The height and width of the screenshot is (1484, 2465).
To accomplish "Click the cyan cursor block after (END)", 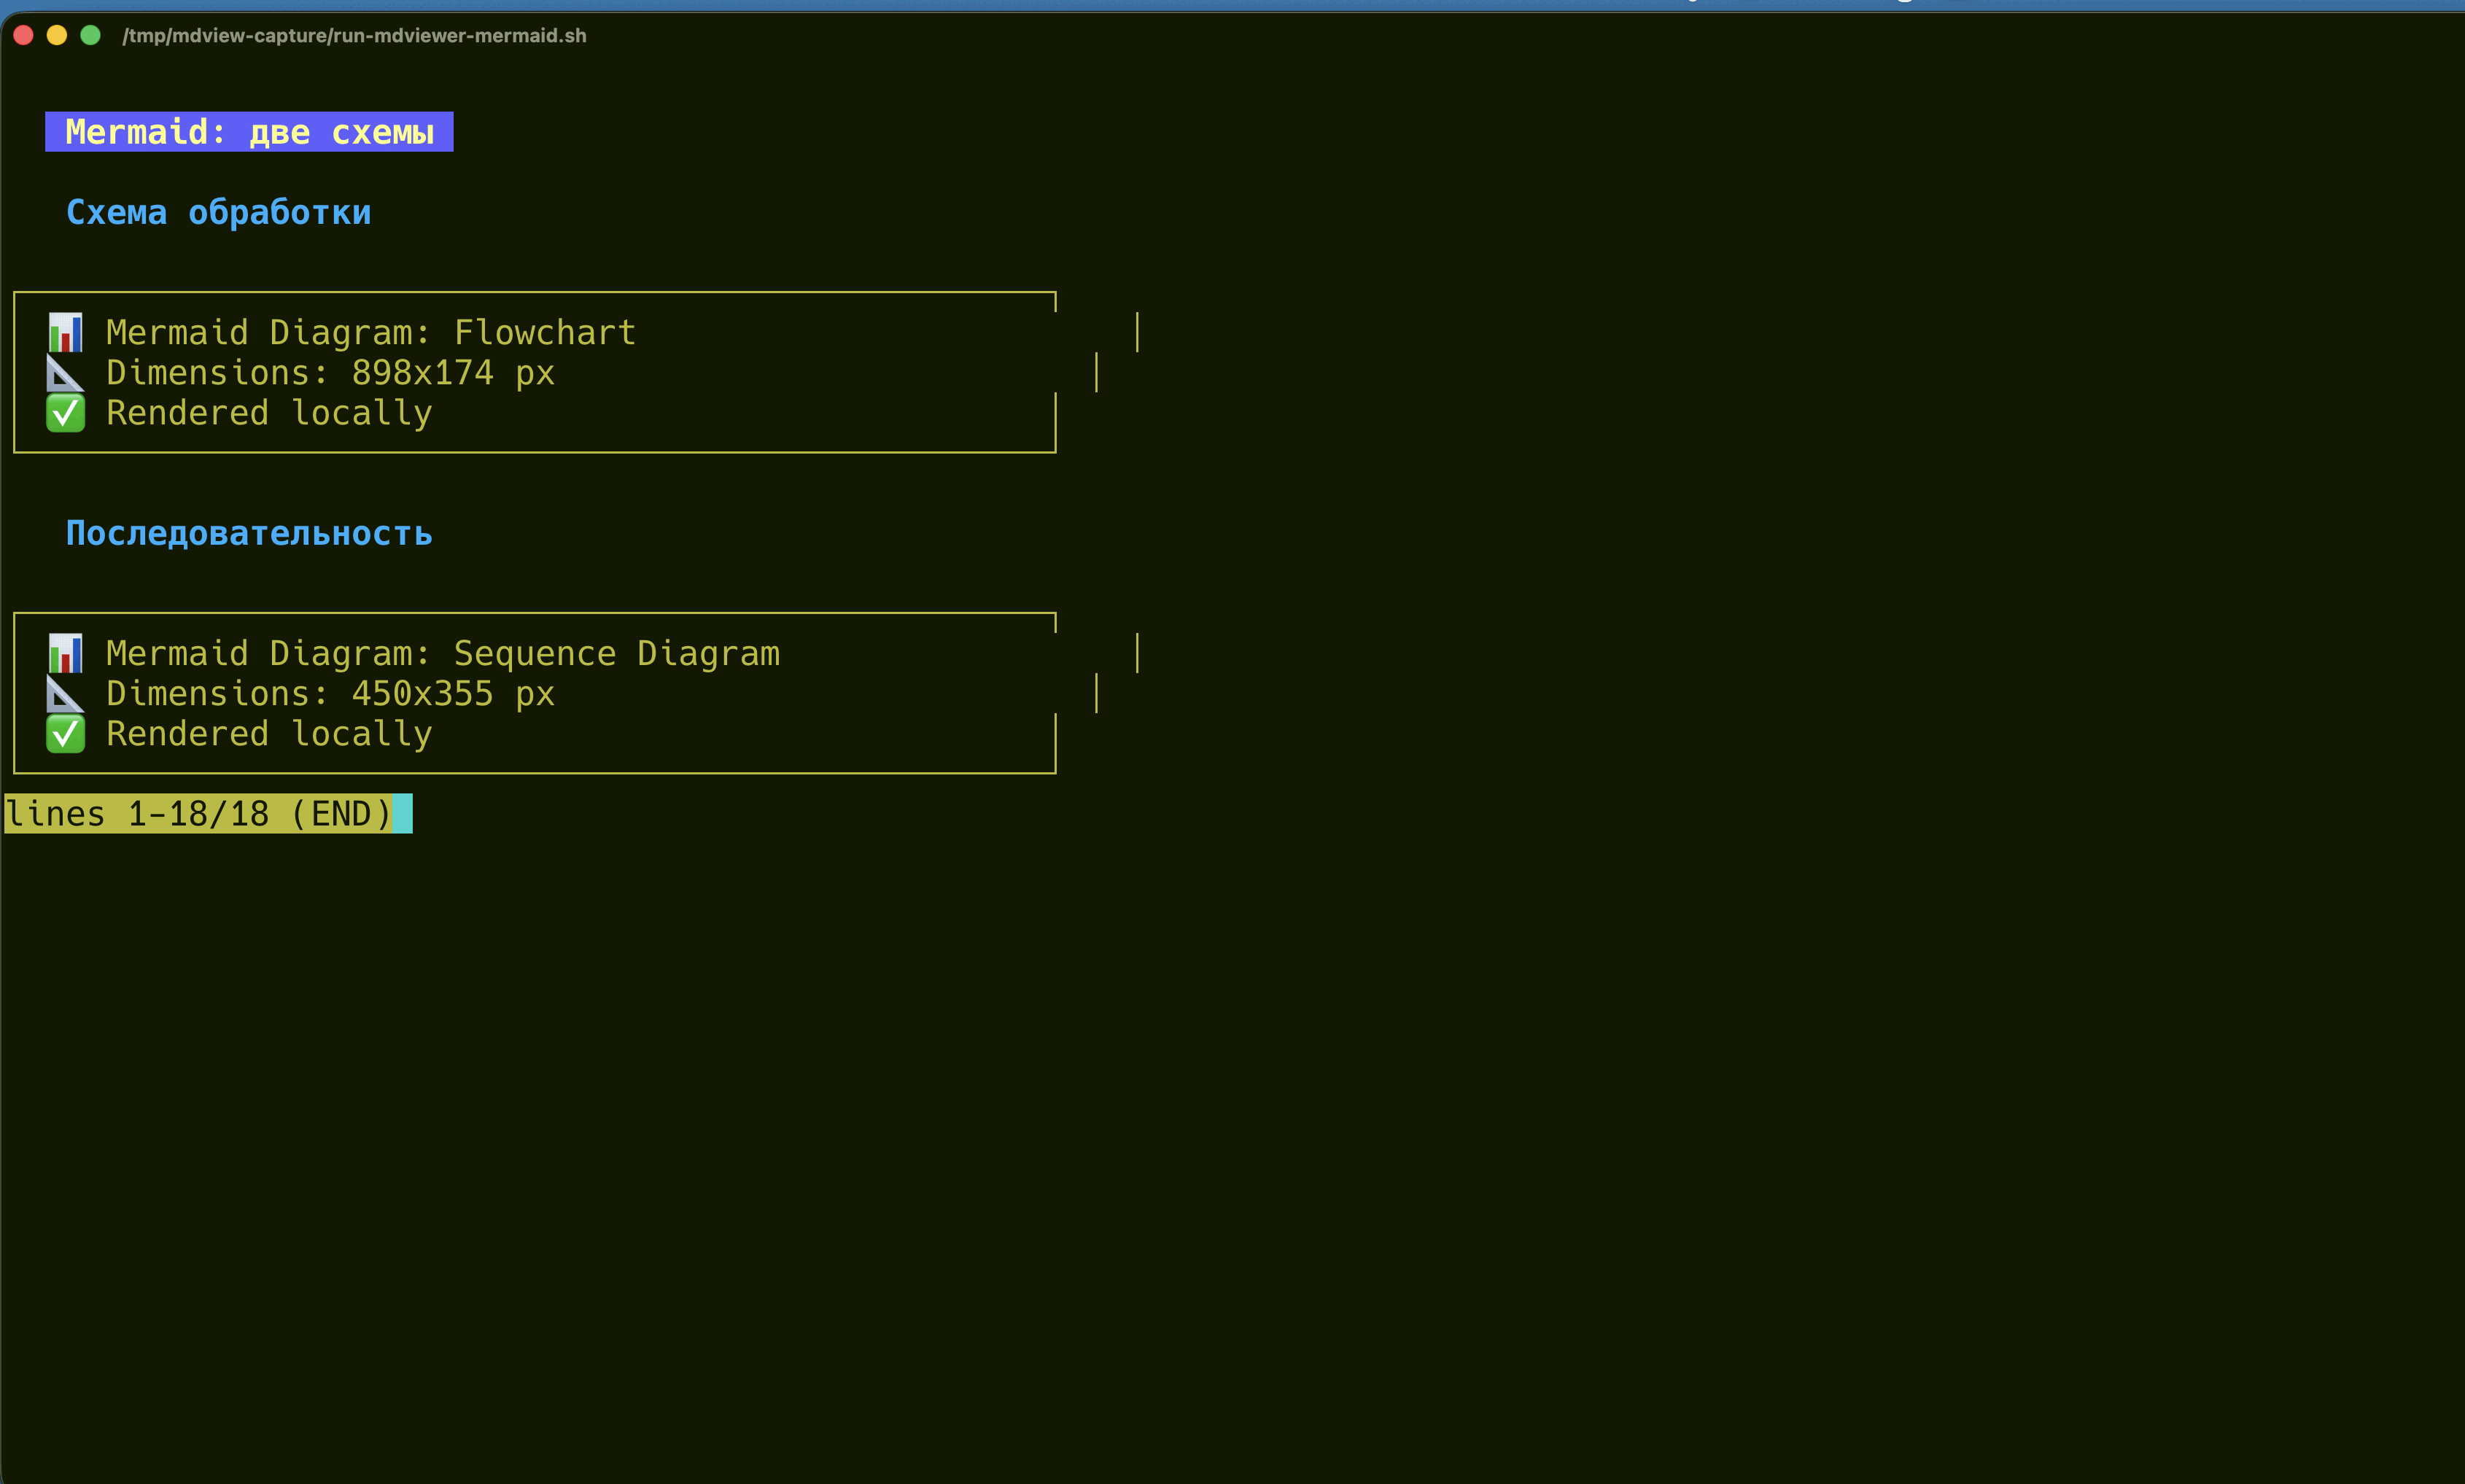I will tap(403, 814).
